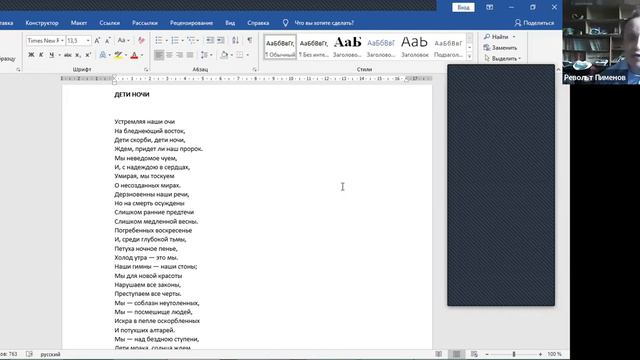Viewport: 640px width, 360px height.
Task: Align text to the right
Action: pos(180,55)
